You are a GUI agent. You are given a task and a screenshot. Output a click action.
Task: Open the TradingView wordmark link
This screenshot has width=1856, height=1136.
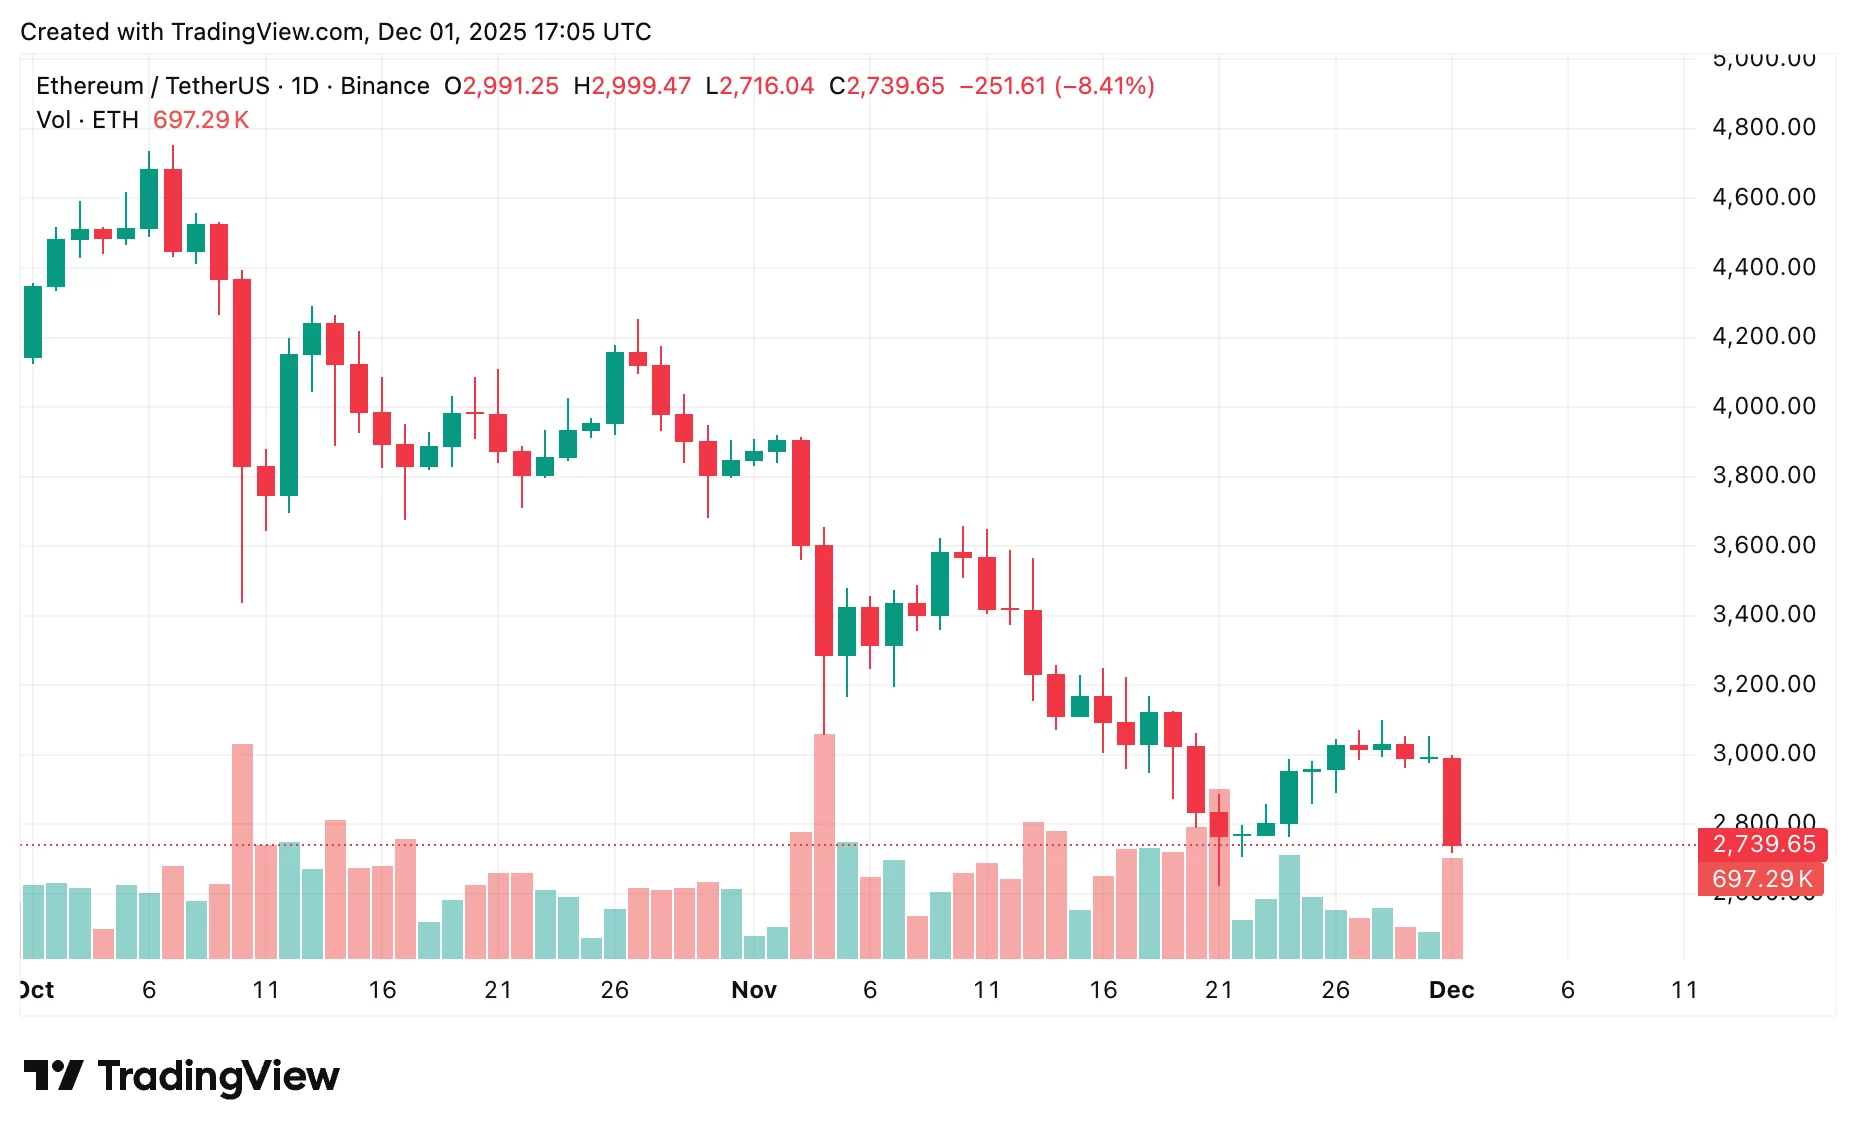click(x=218, y=1076)
